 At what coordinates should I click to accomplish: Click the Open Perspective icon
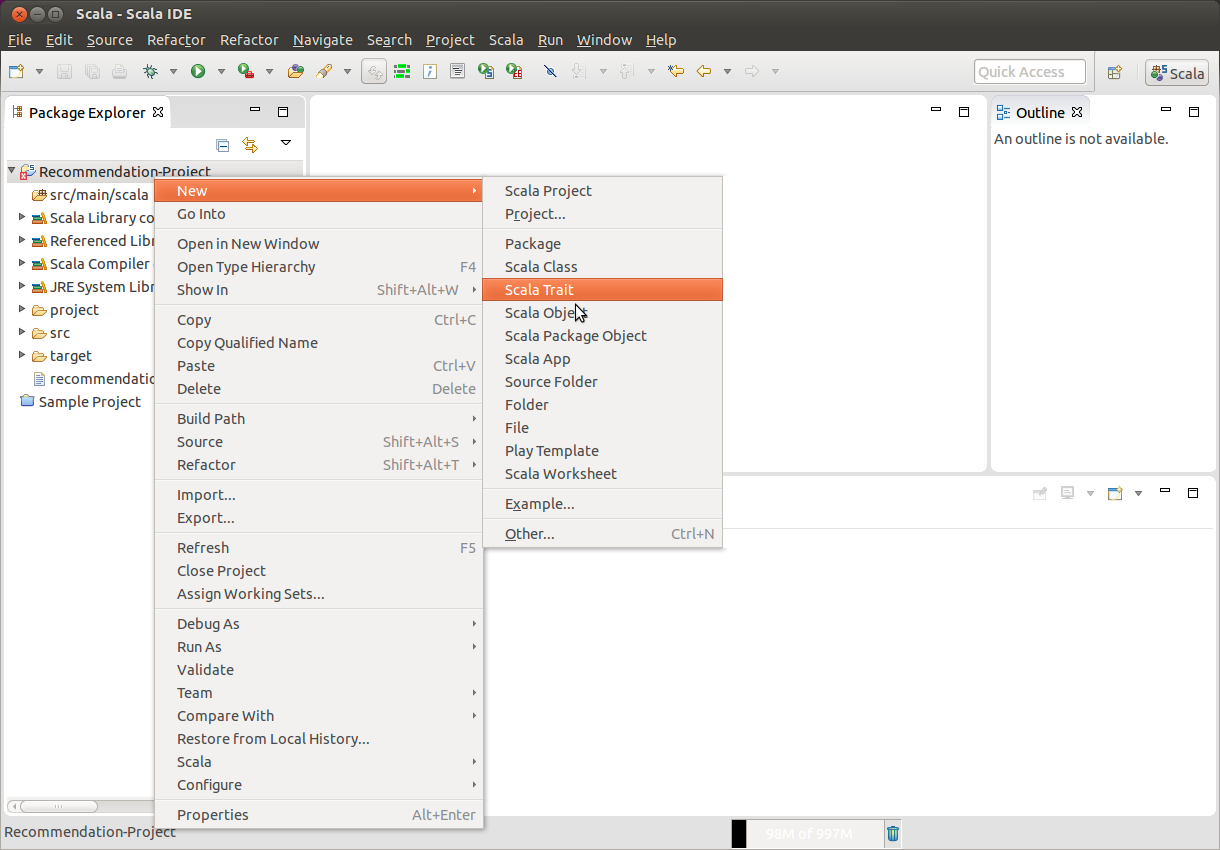pyautogui.click(x=1114, y=72)
